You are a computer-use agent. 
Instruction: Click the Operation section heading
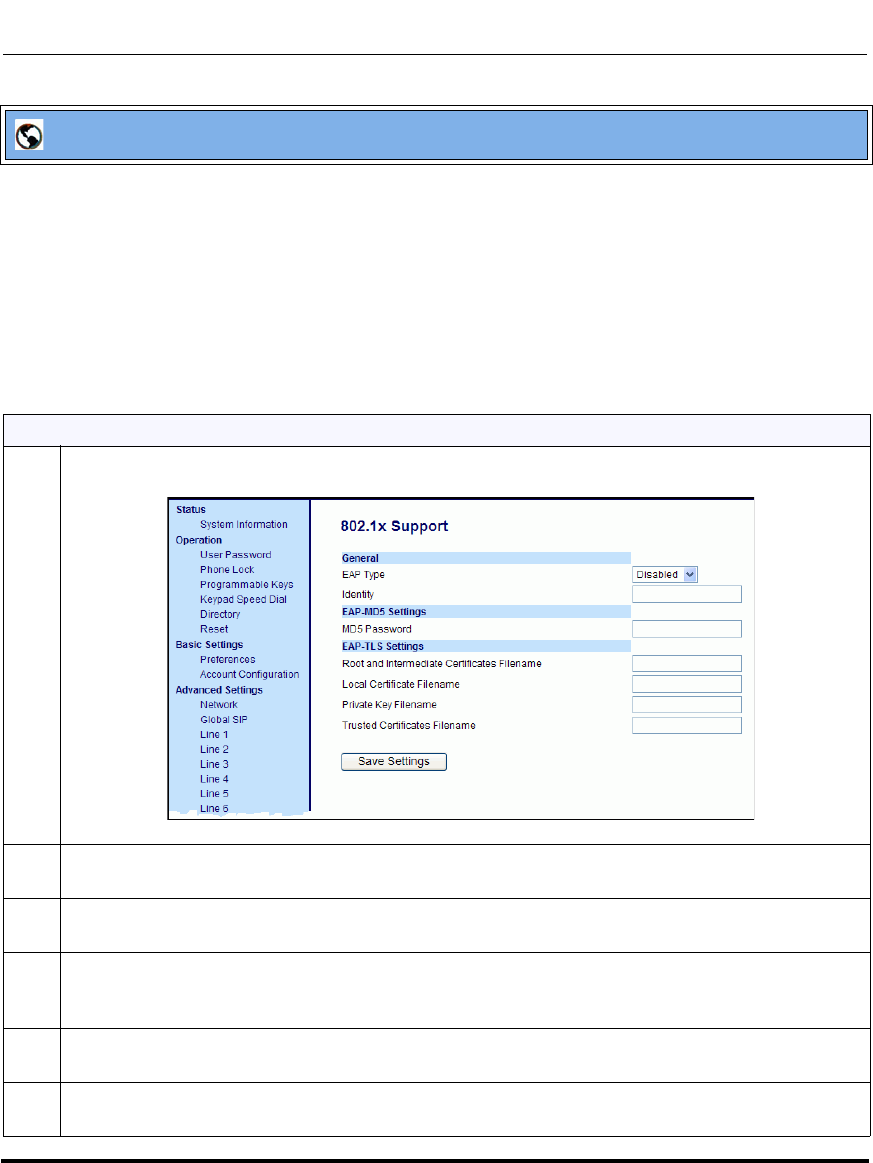(x=199, y=540)
